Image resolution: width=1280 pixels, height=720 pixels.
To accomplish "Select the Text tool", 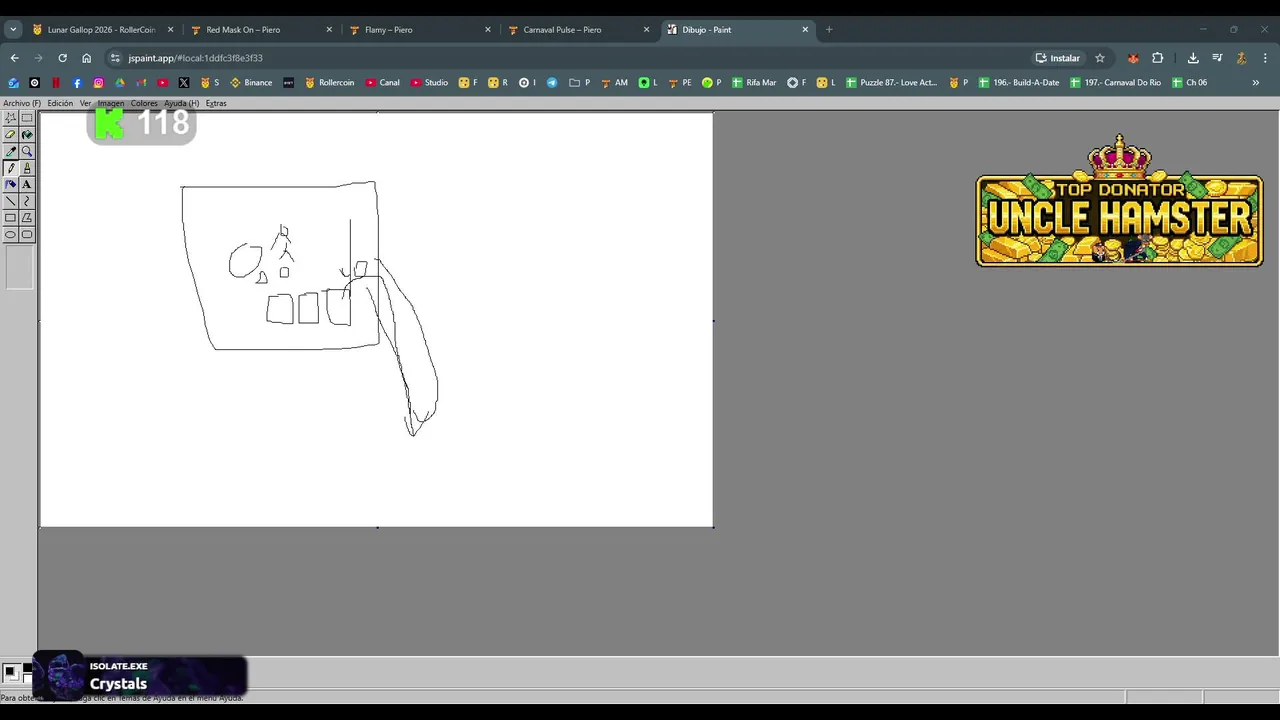I will (27, 184).
